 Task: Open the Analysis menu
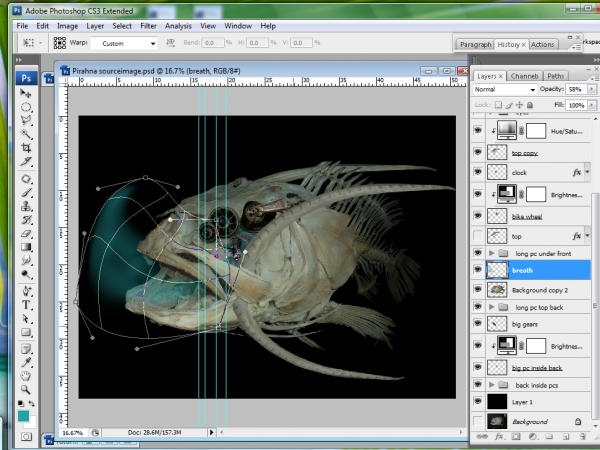click(178, 26)
